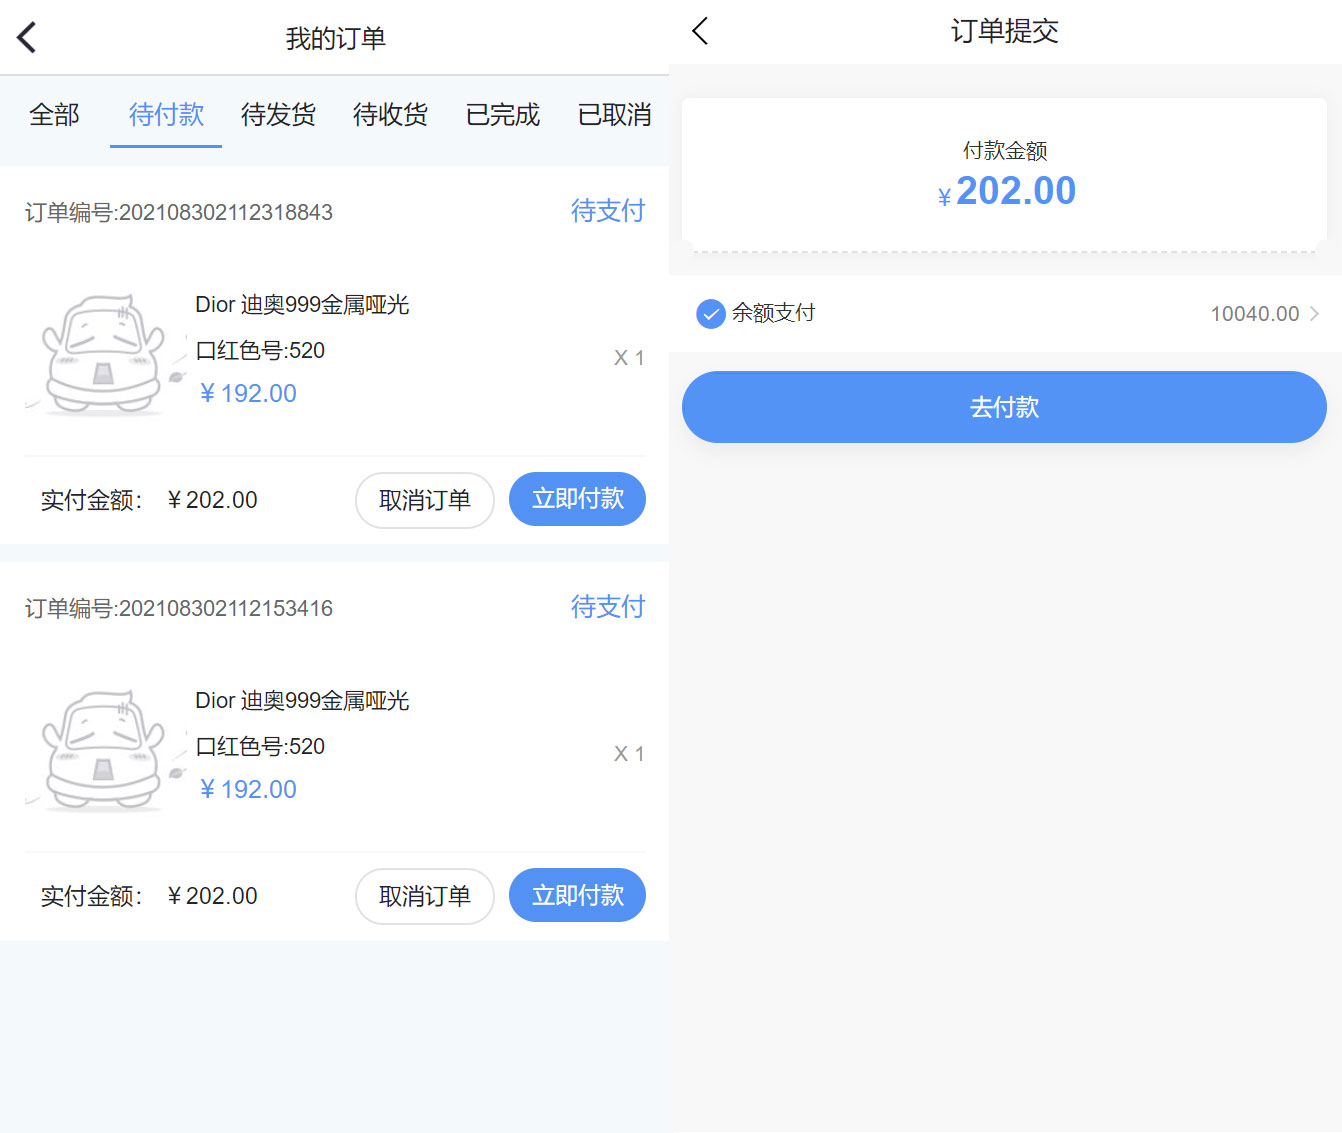Open first order's product thumbnail image

104,352
